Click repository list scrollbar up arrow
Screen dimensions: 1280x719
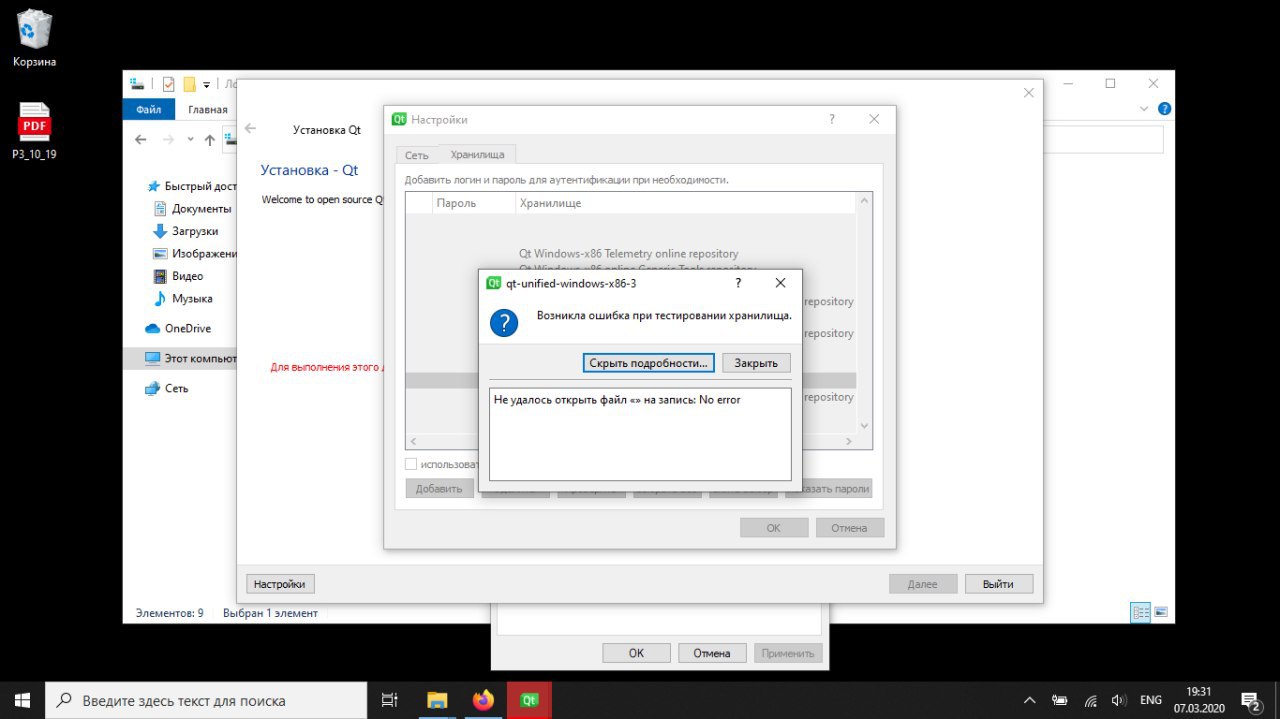865,201
